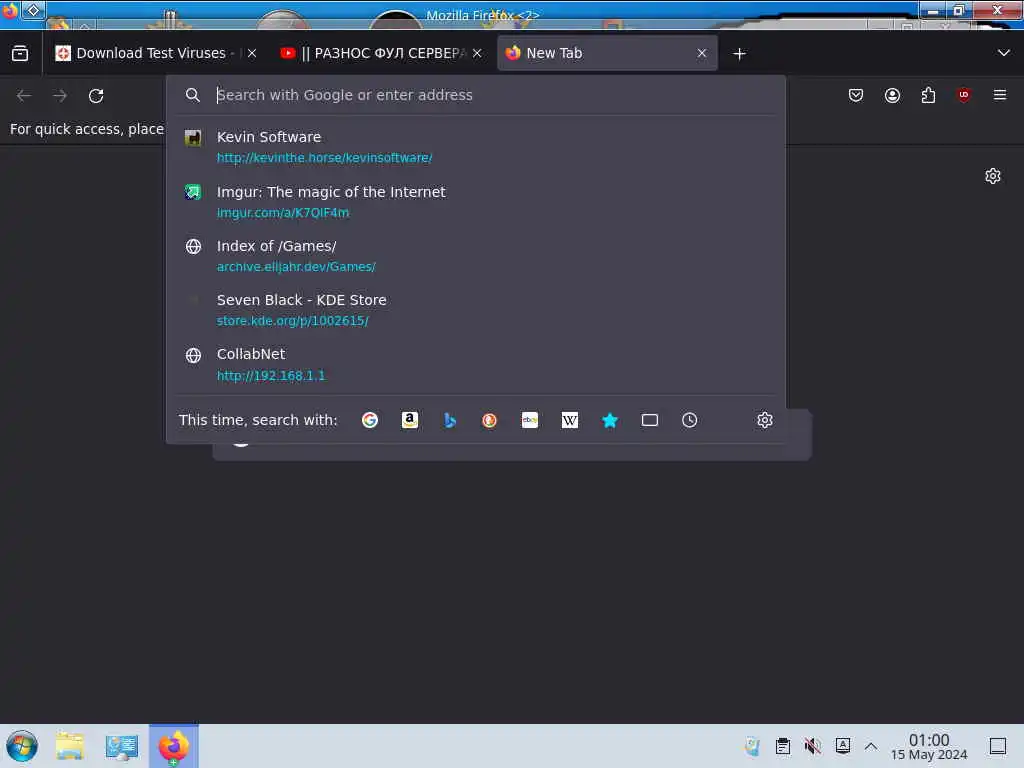Click show desktop button in taskbar
Screen dimensions: 1024x768
998,746
